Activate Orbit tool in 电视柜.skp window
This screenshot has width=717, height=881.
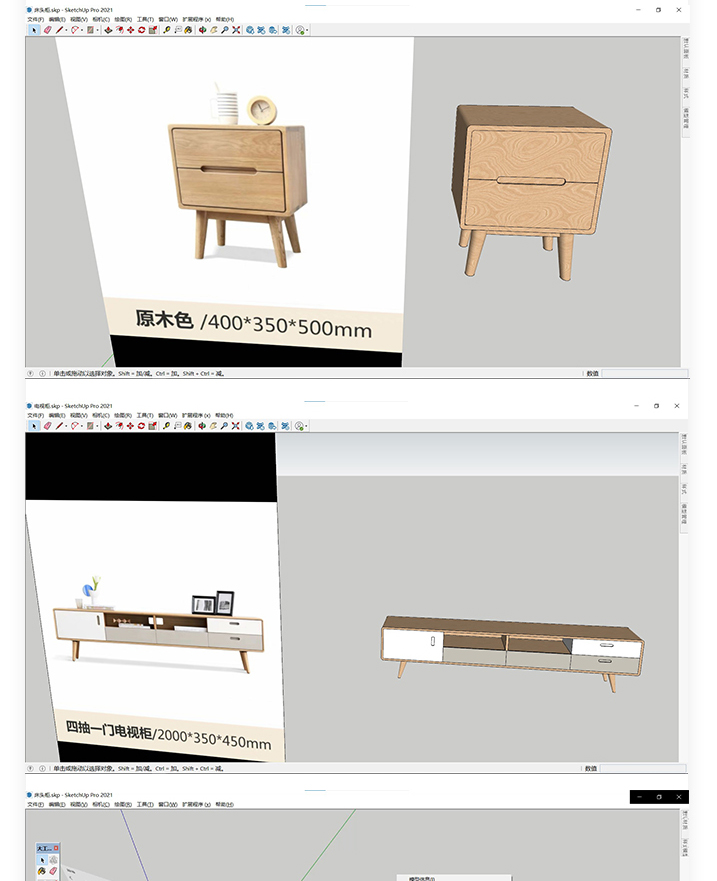point(202,426)
